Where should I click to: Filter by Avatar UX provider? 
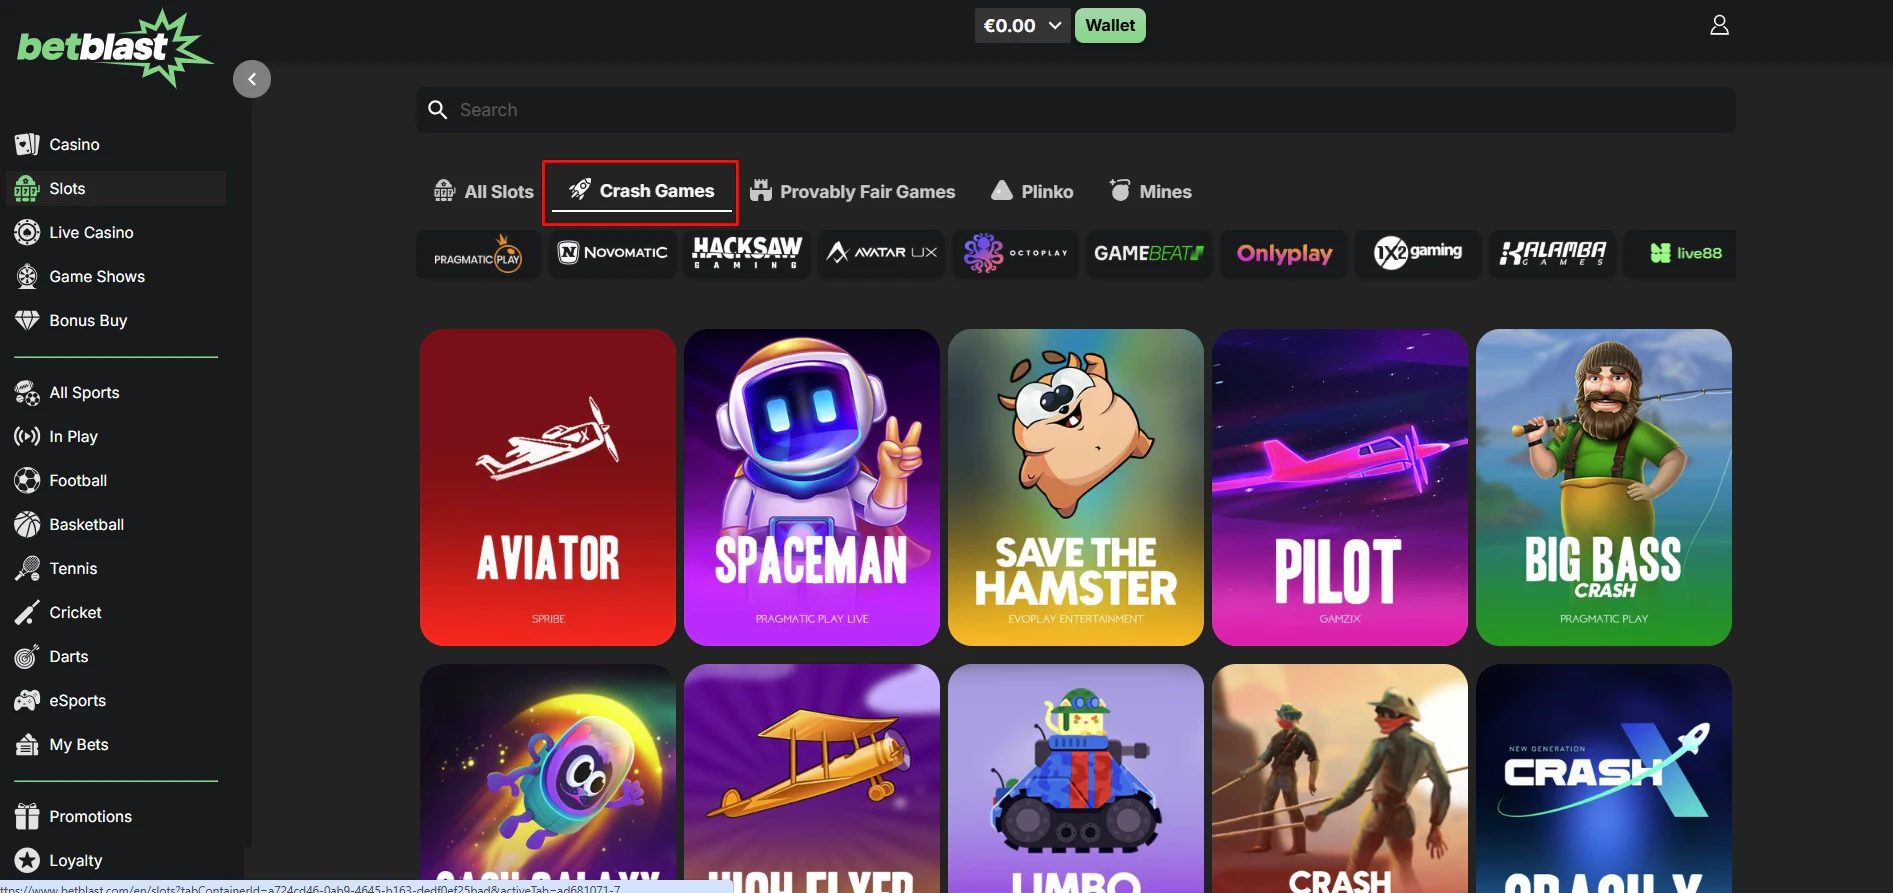pyautogui.click(x=881, y=253)
